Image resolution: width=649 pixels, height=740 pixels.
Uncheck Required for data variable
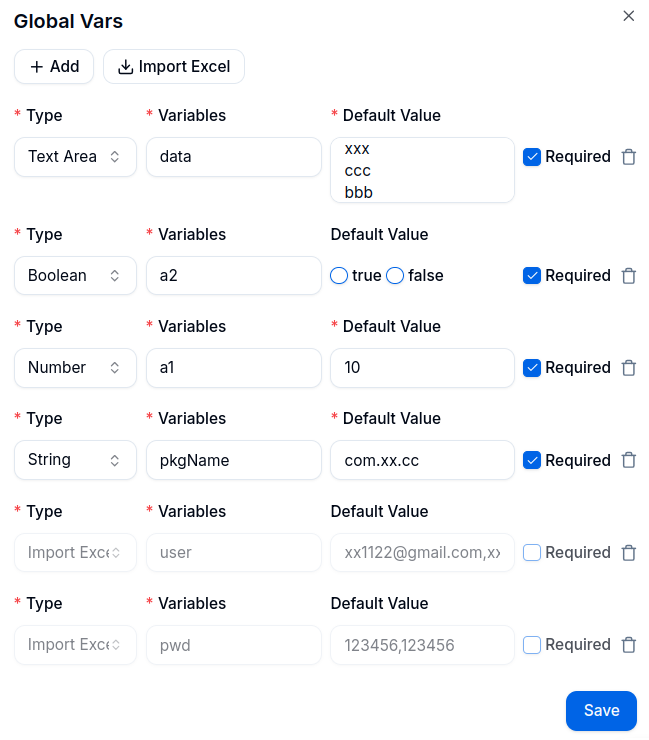531,157
